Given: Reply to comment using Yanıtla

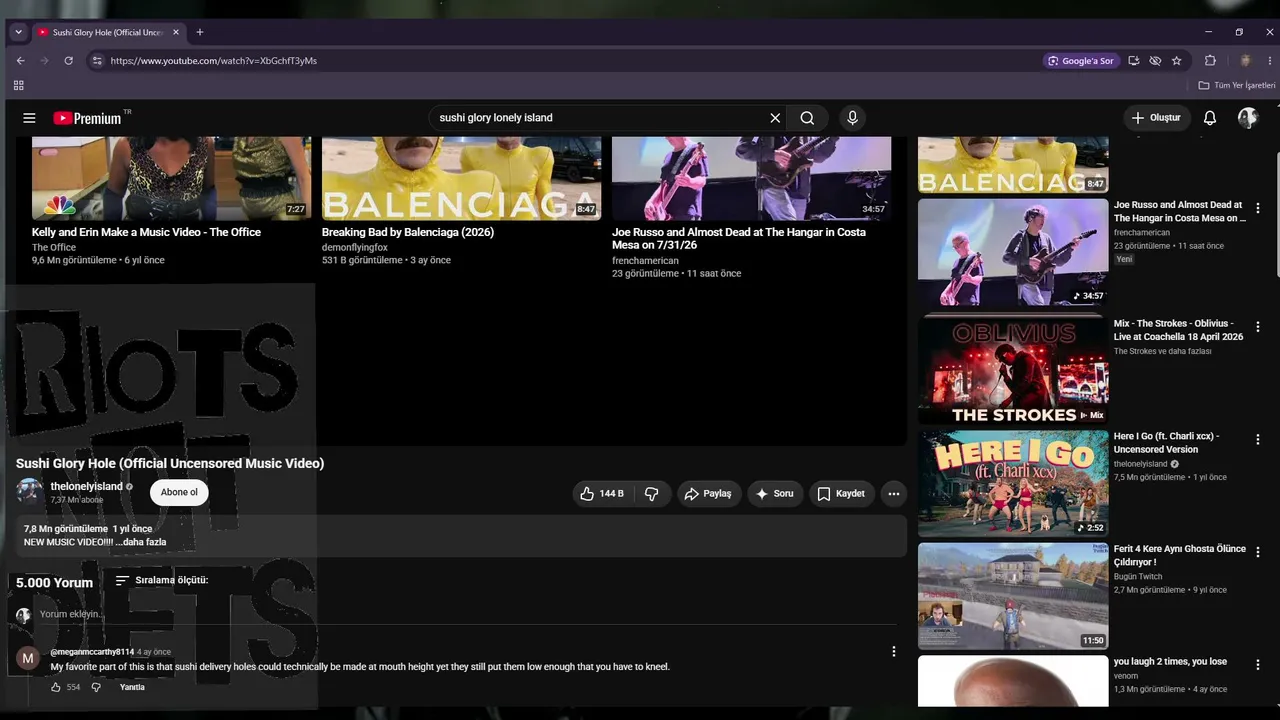Looking at the screenshot, I should pyautogui.click(x=132, y=687).
